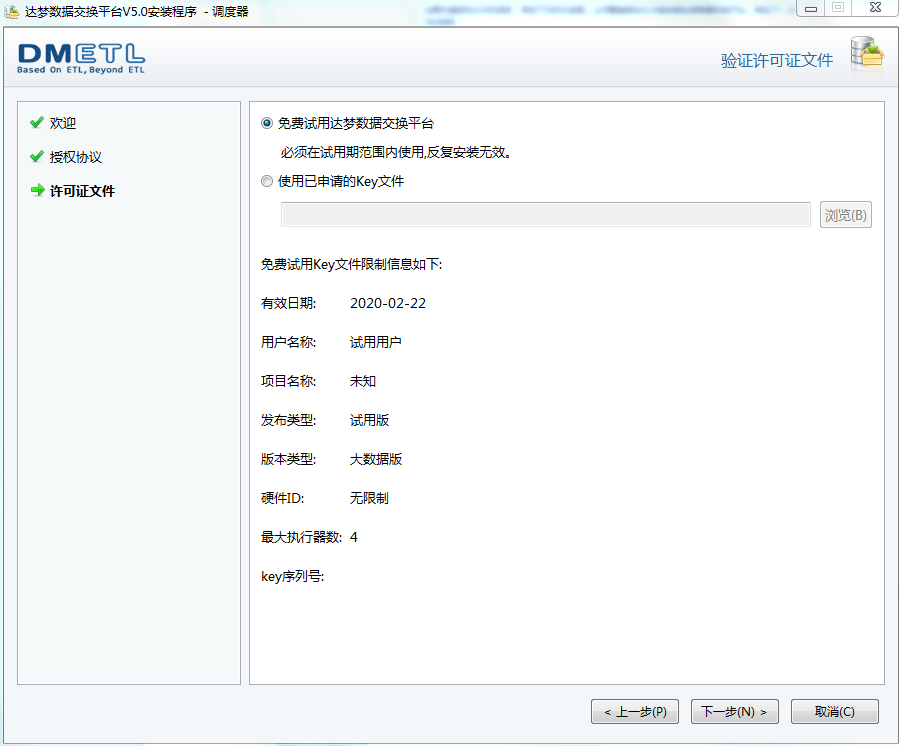Select the free trial option radio button
Screen dimensions: 899x746
click(x=267, y=123)
